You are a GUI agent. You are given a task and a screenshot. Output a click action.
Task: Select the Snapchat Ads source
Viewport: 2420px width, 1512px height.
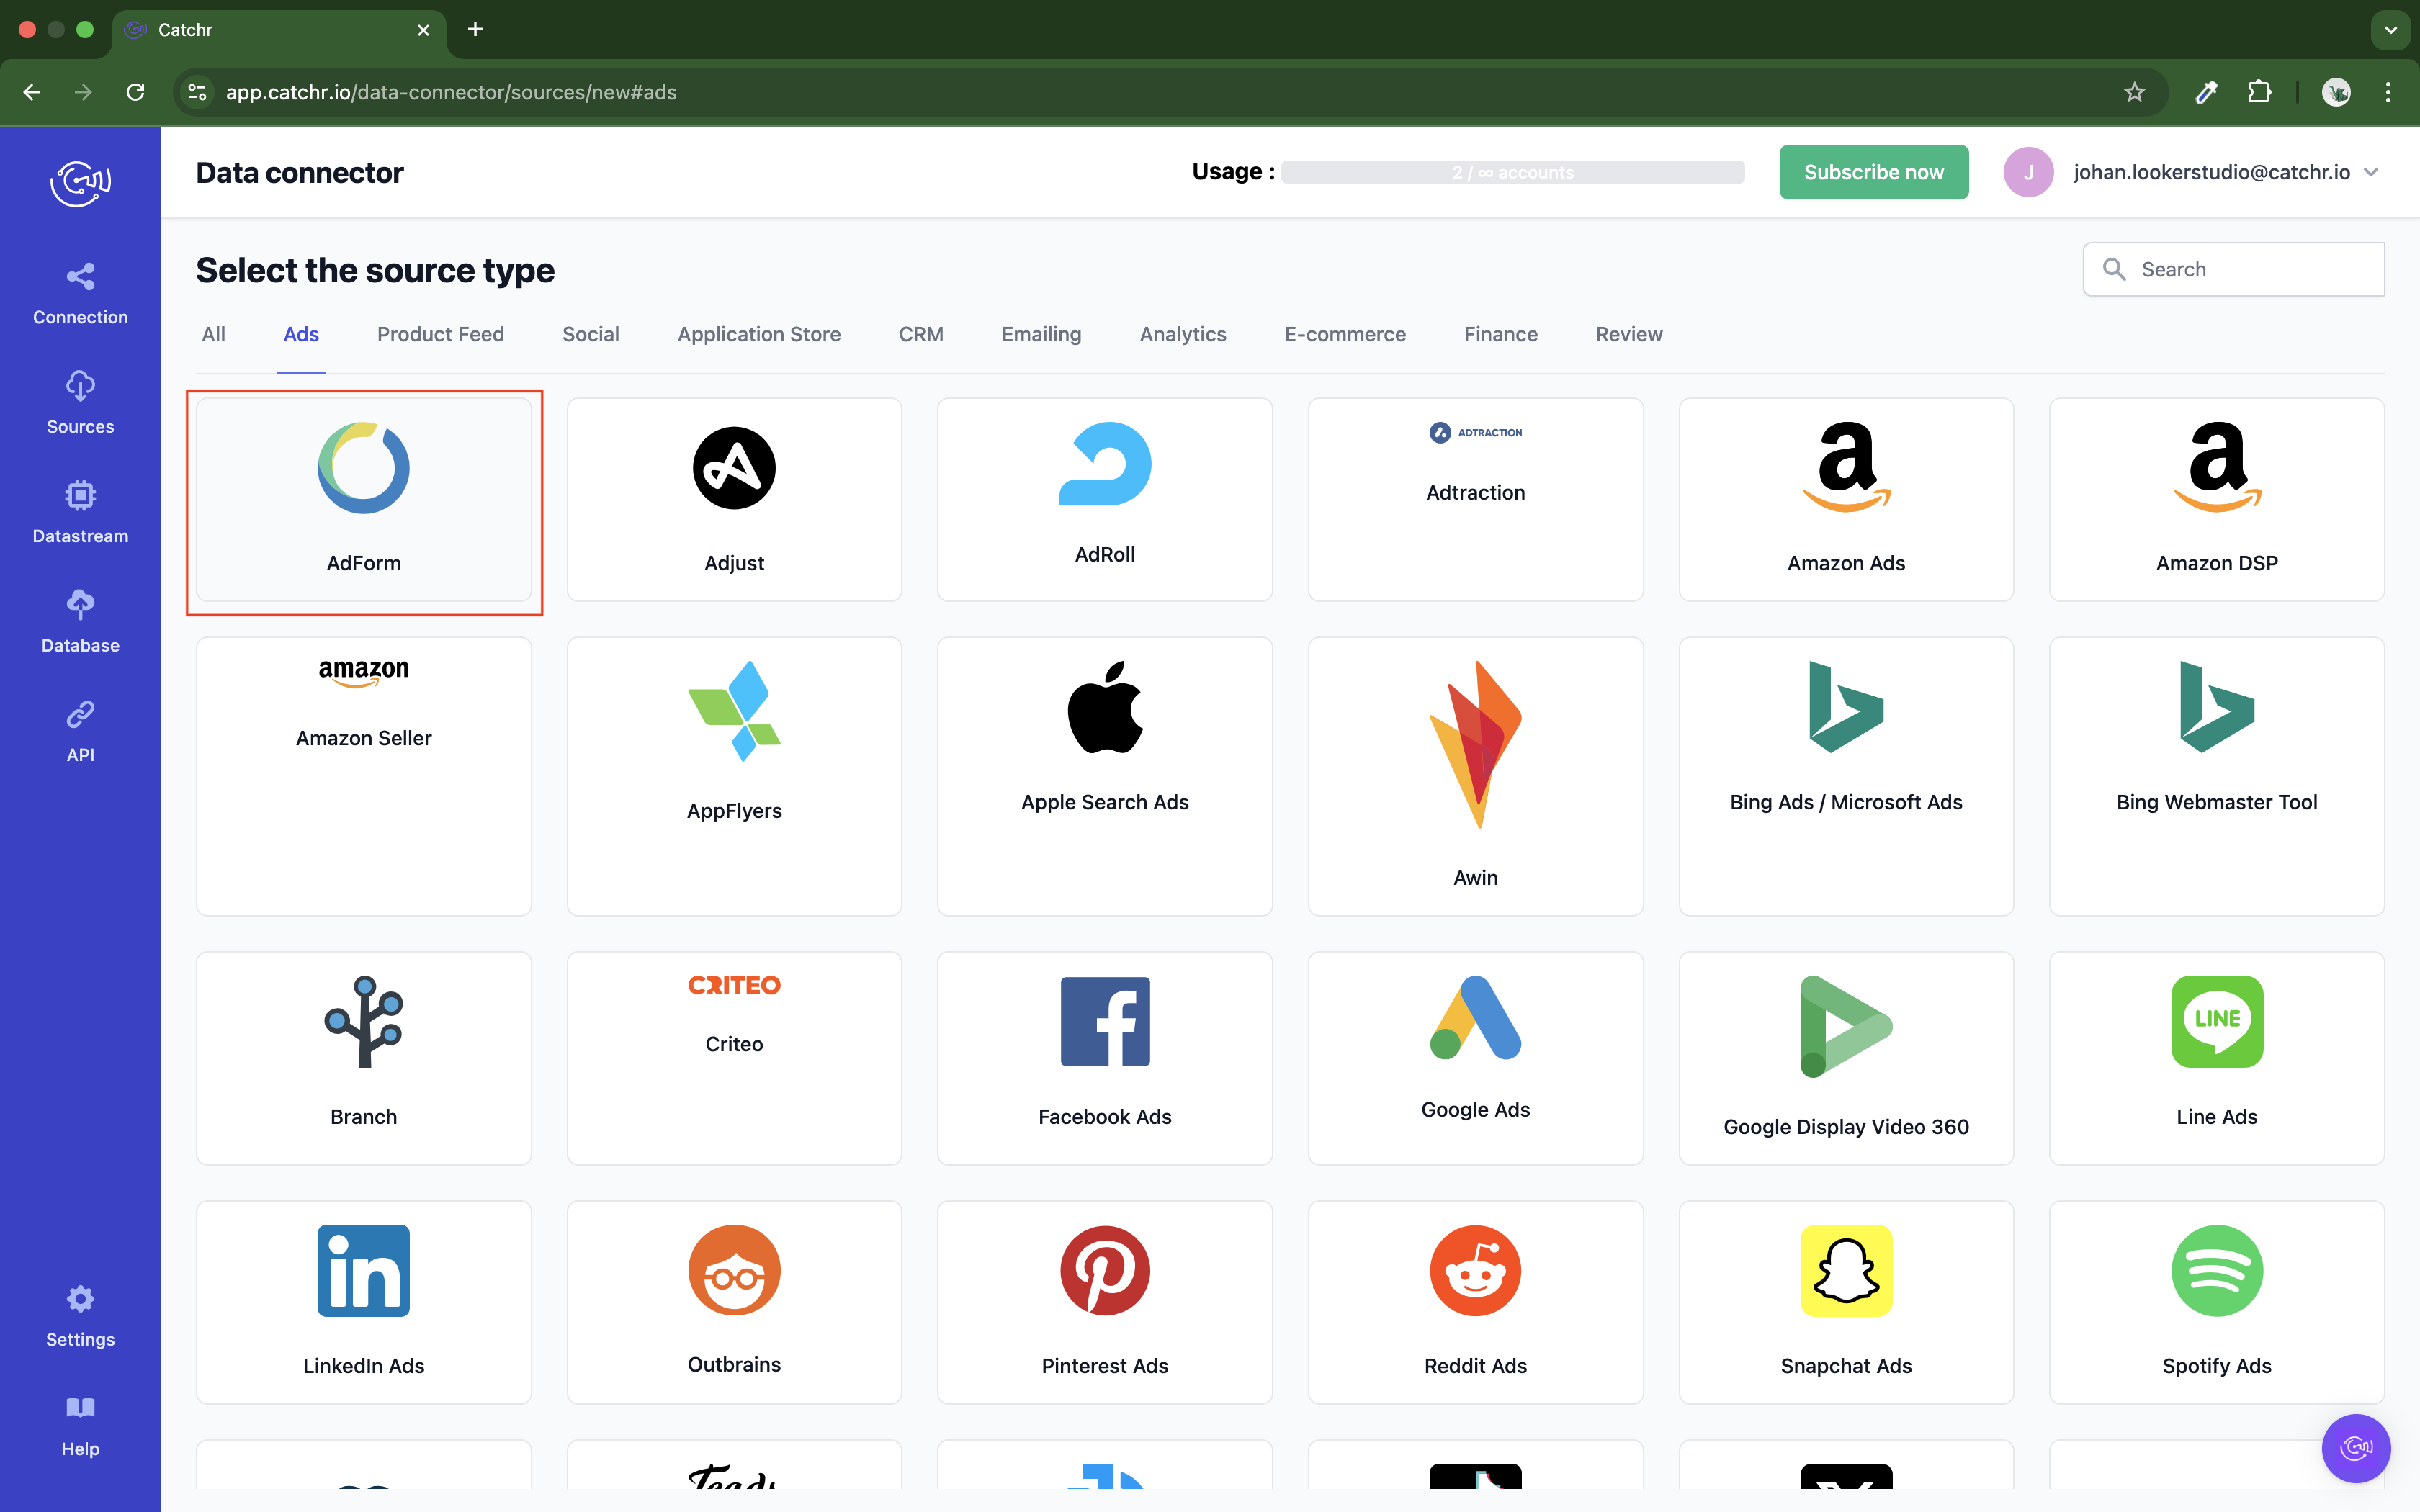pos(1846,1302)
